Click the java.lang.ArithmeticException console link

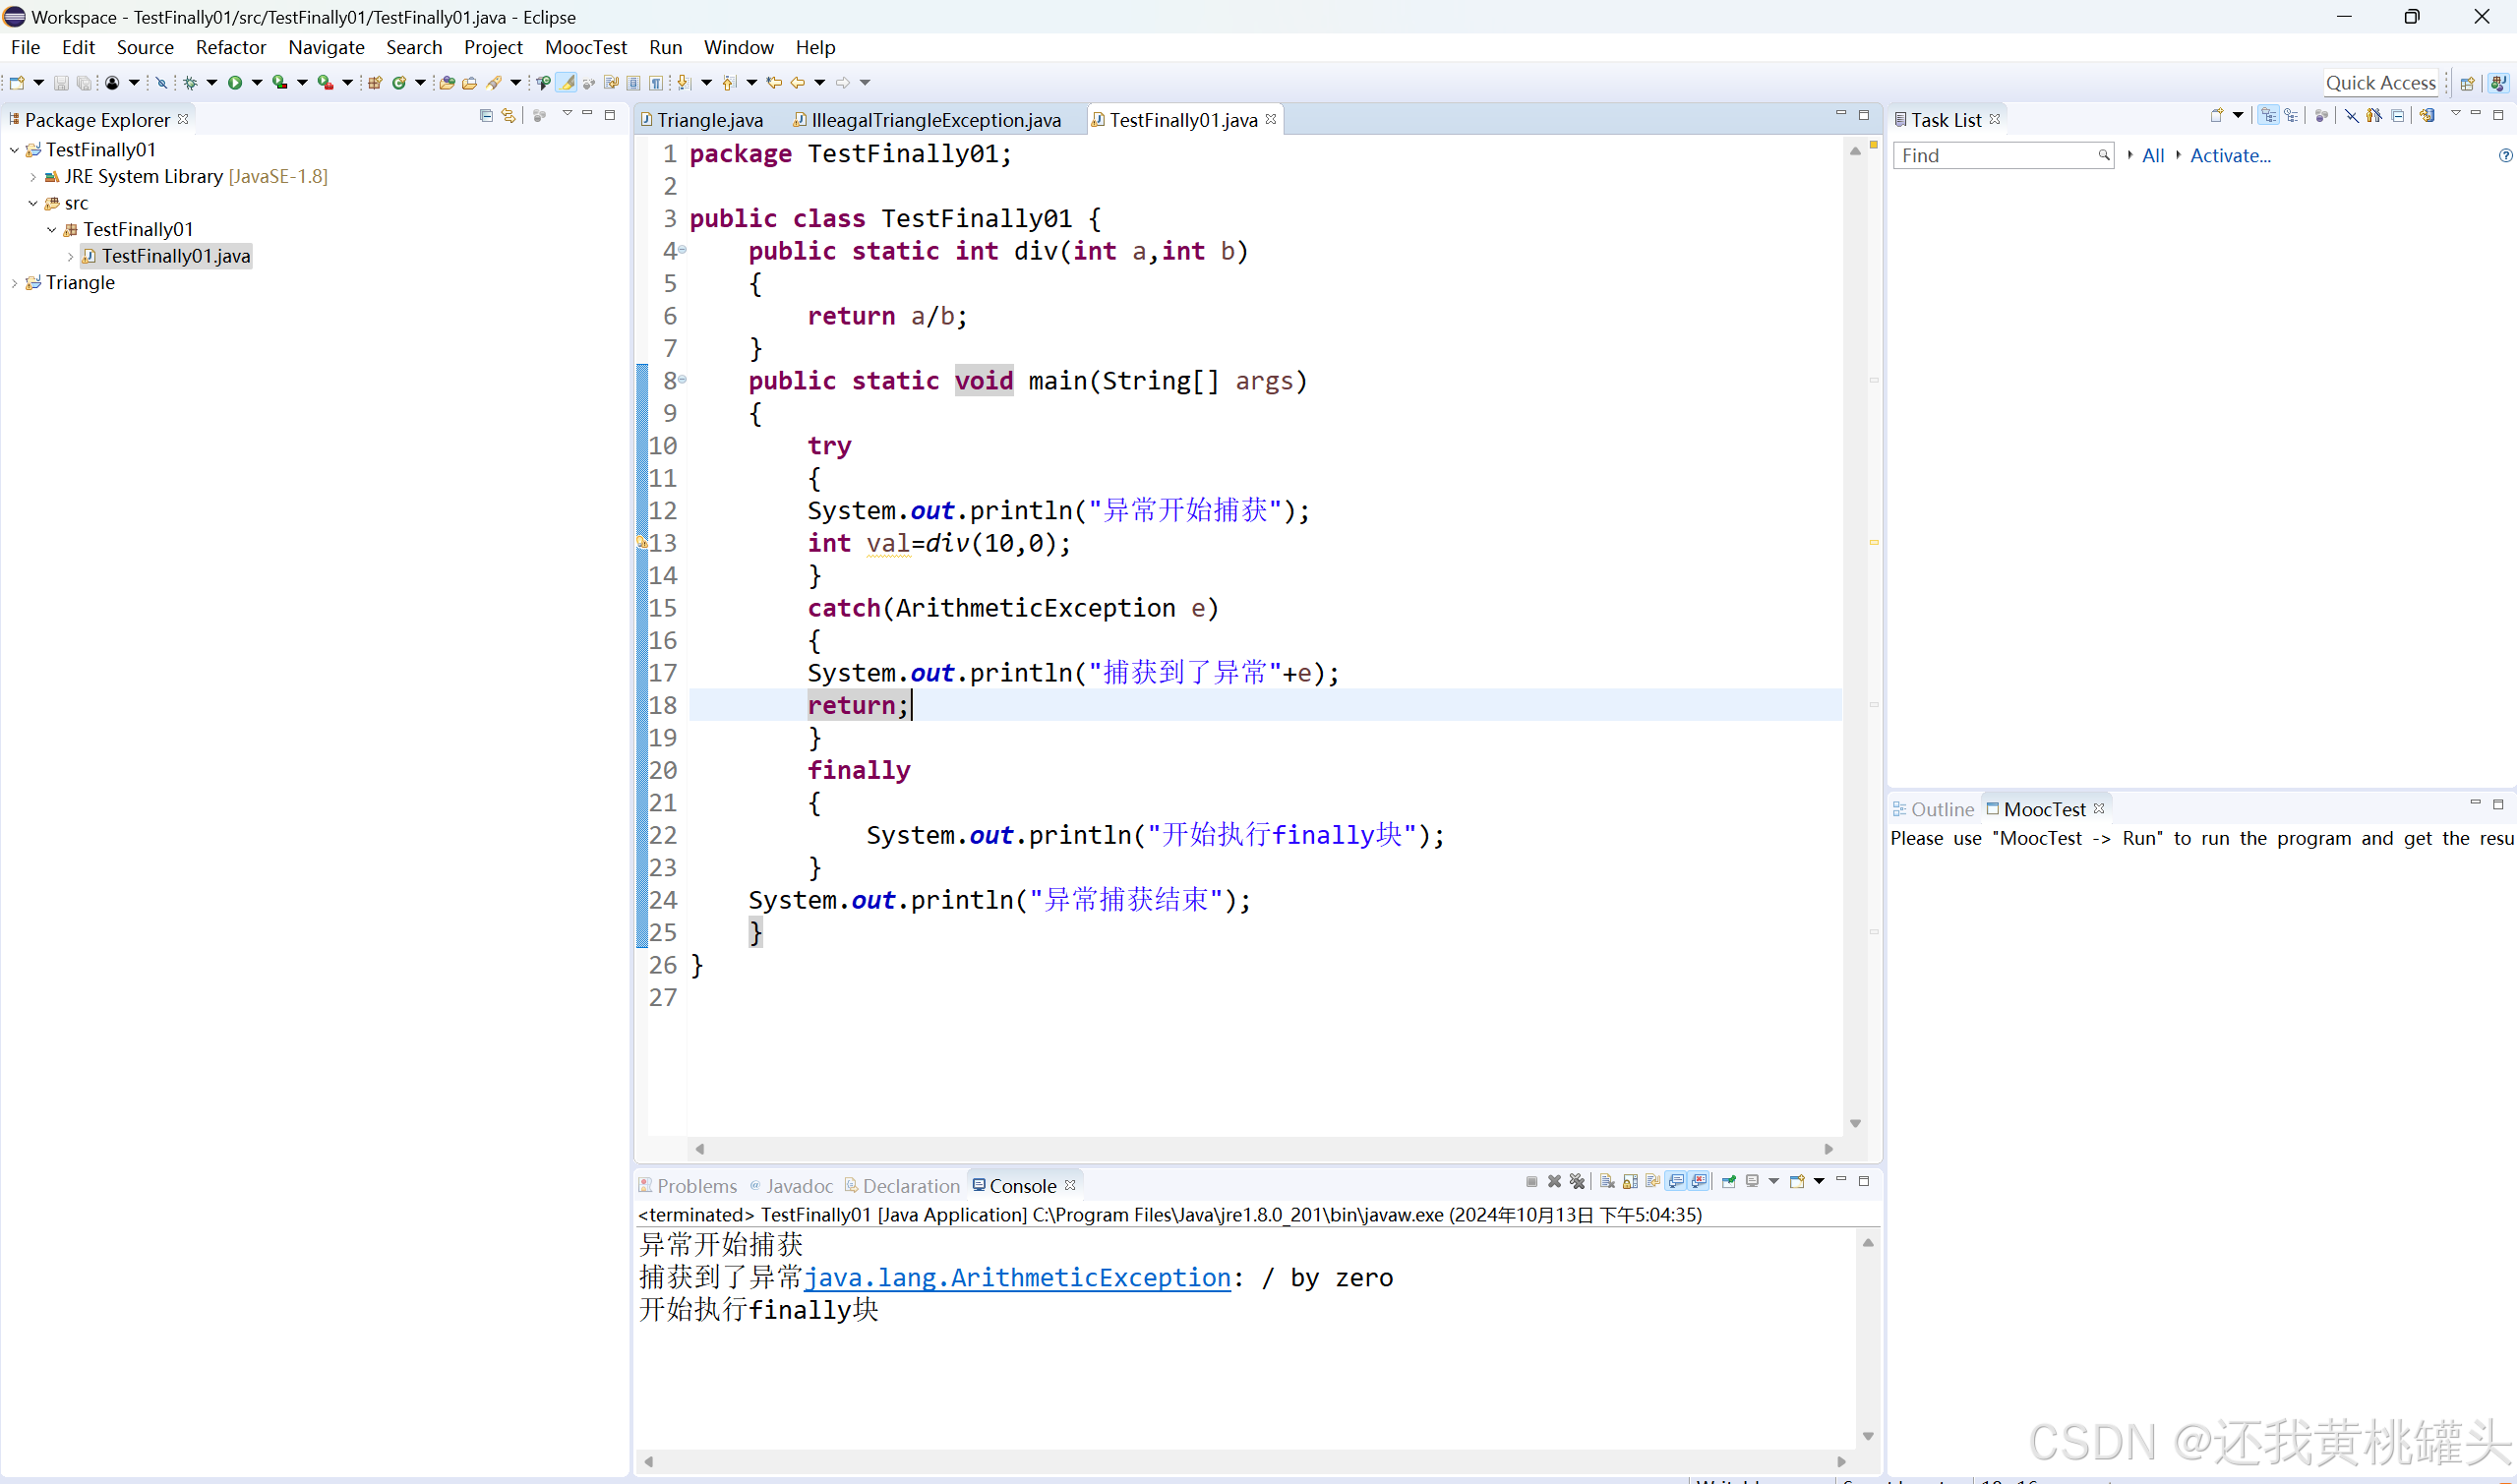pos(1017,1277)
